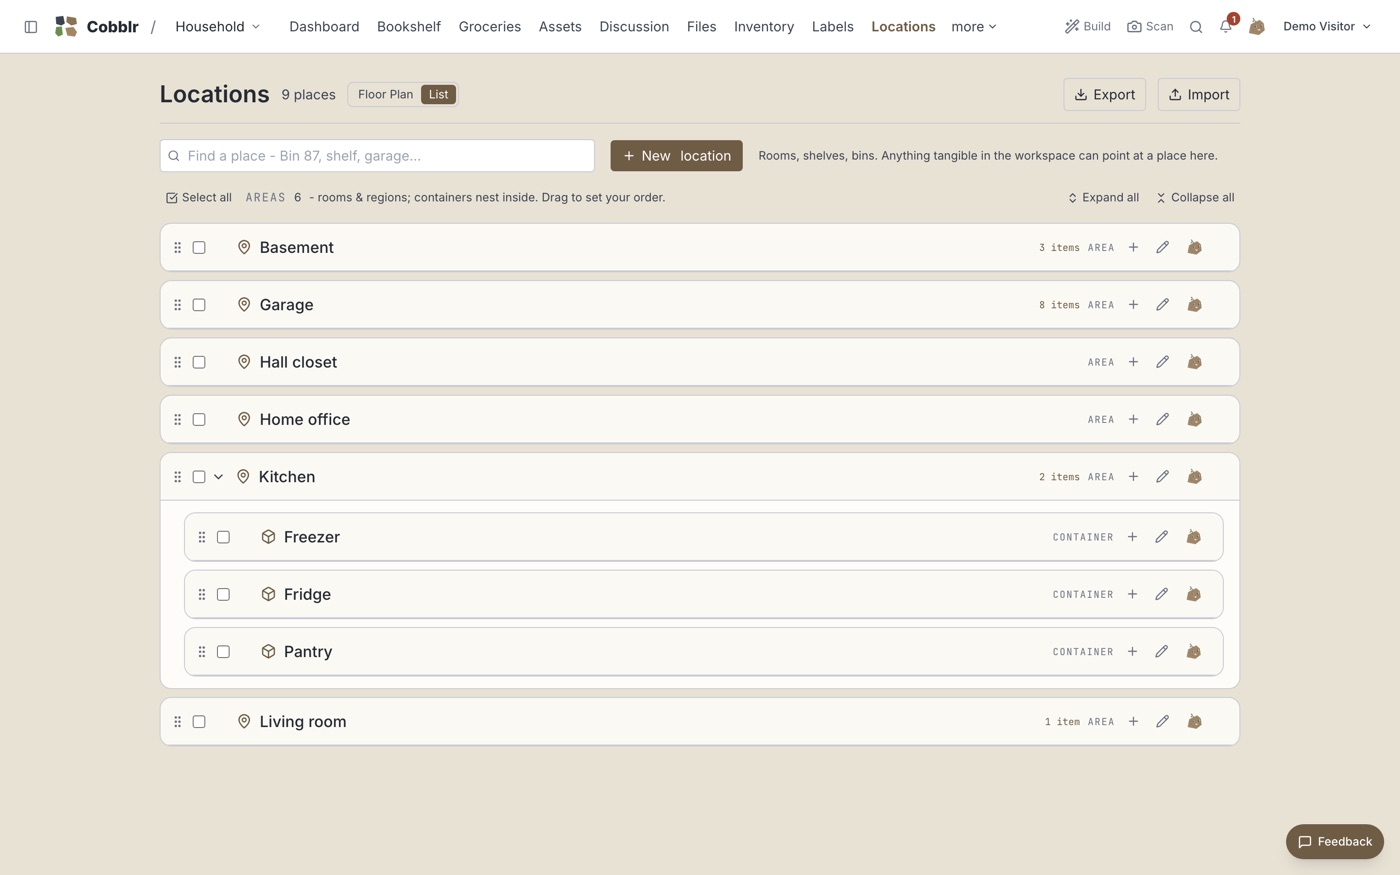
Task: Go to the Dashboard tab
Action: tap(324, 27)
